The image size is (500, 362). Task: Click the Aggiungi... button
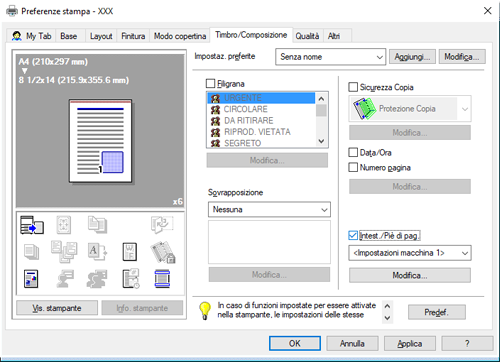click(x=412, y=57)
